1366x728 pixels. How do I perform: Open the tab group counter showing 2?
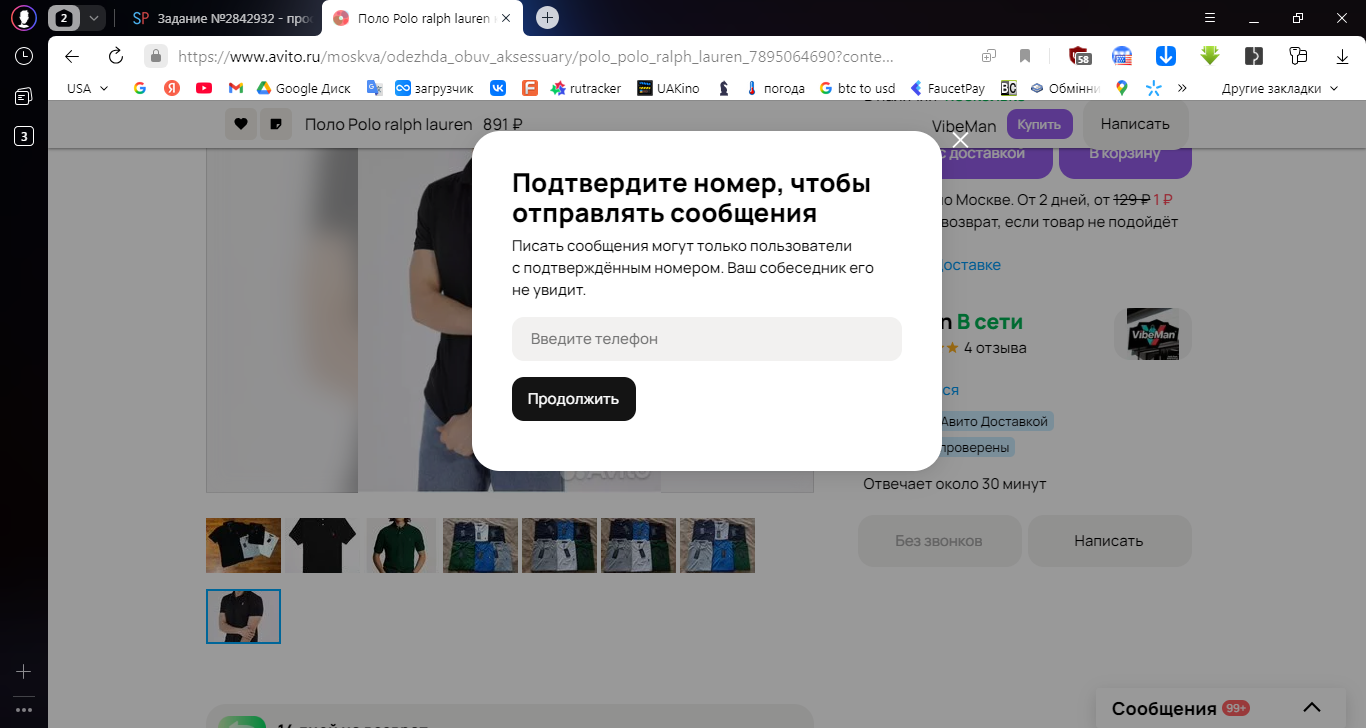[64, 18]
